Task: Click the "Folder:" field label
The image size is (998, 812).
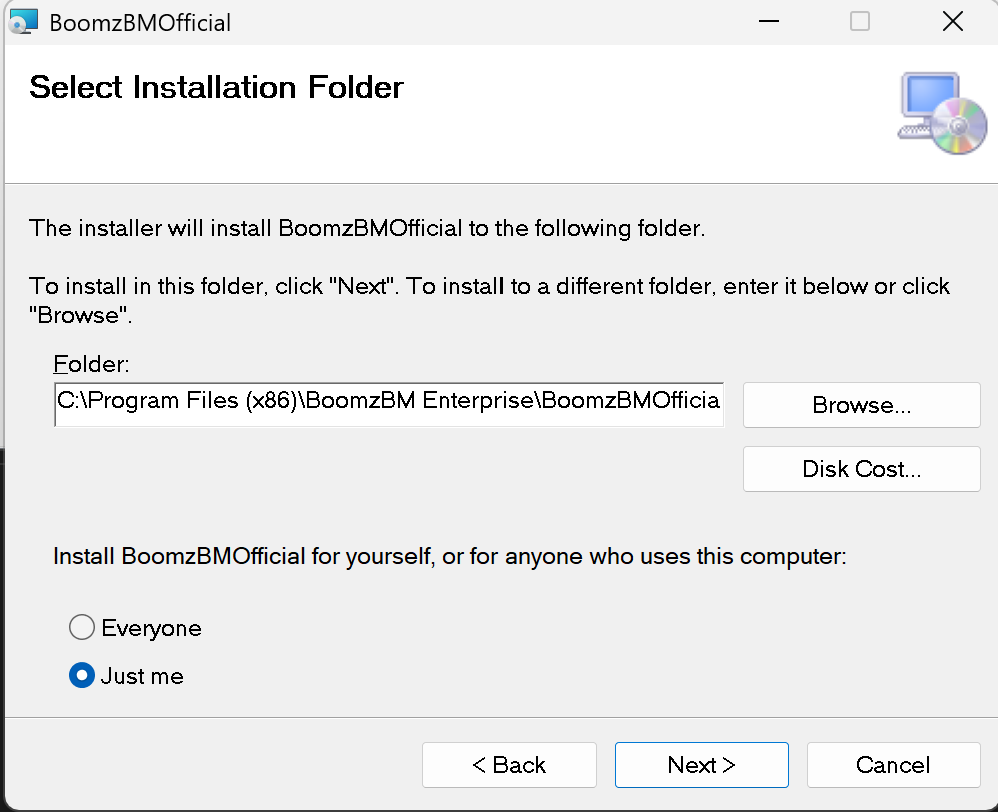Action: click(91, 363)
